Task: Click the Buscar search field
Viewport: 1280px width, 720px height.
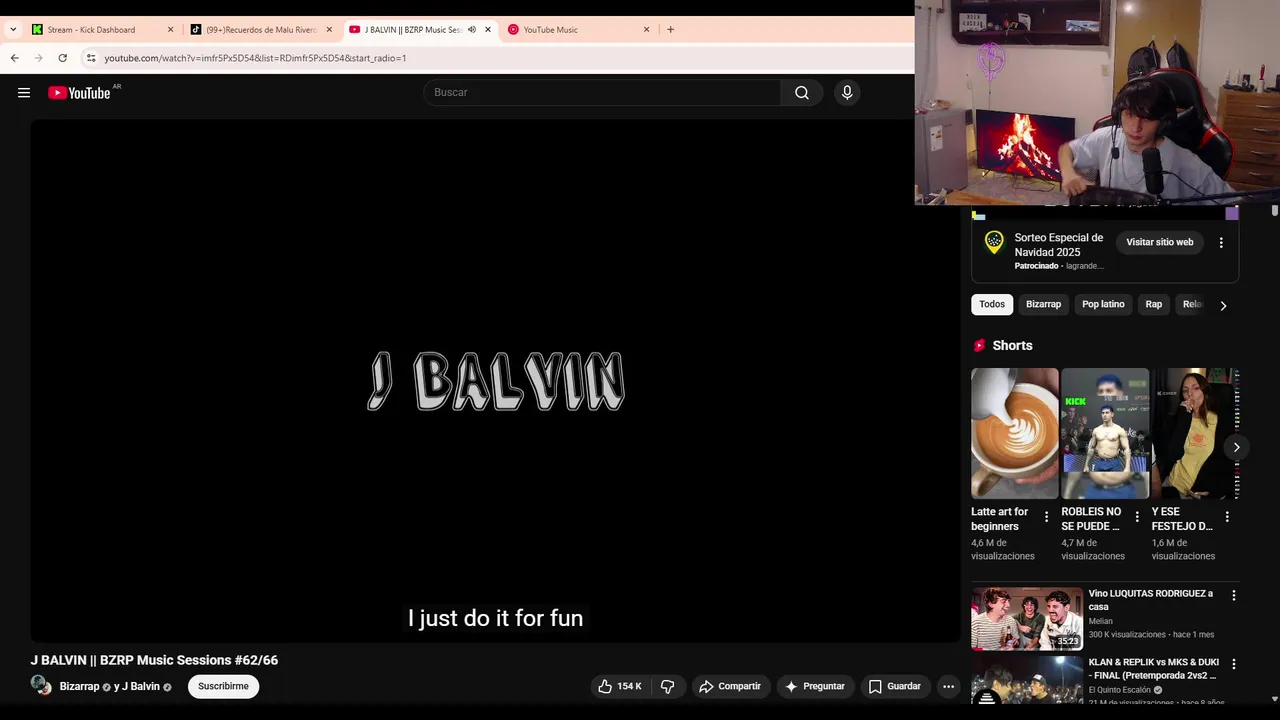Action: (602, 93)
